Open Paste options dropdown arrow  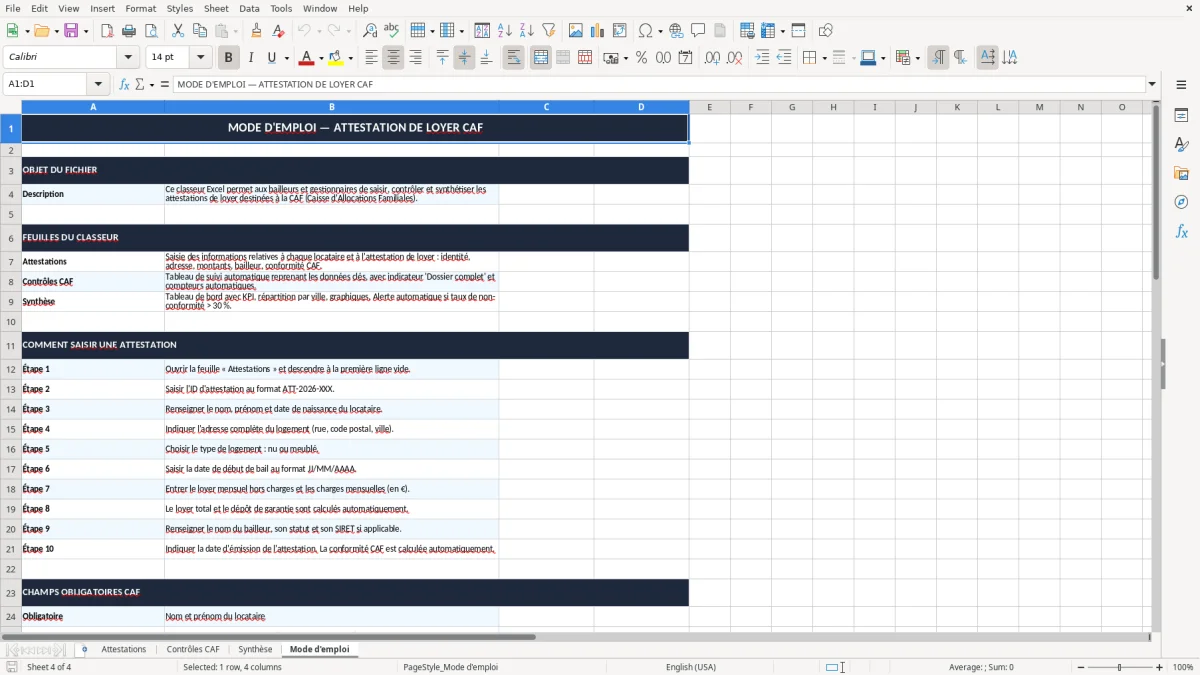234,31
